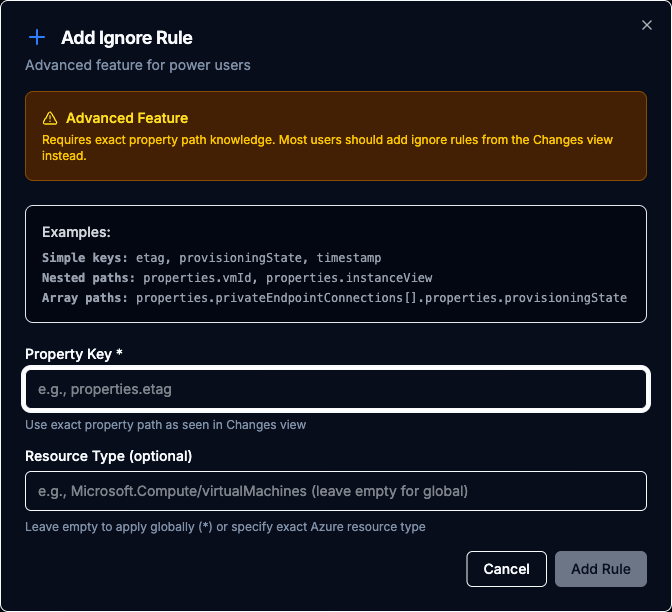Click the 'Use exact property path' hint

165,425
